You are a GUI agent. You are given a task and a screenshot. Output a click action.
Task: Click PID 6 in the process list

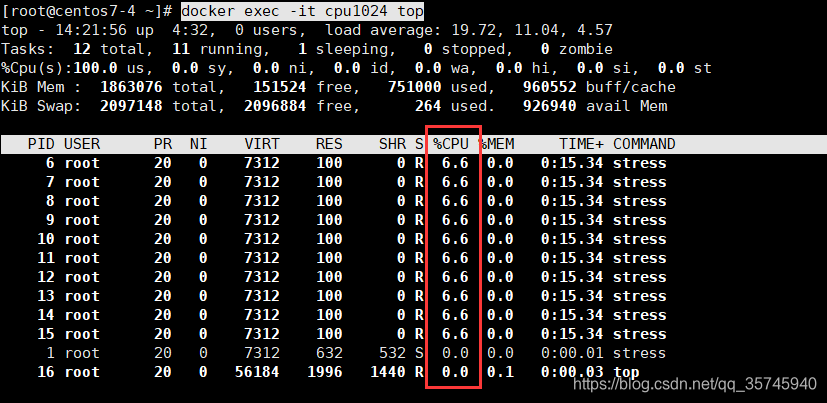50,163
